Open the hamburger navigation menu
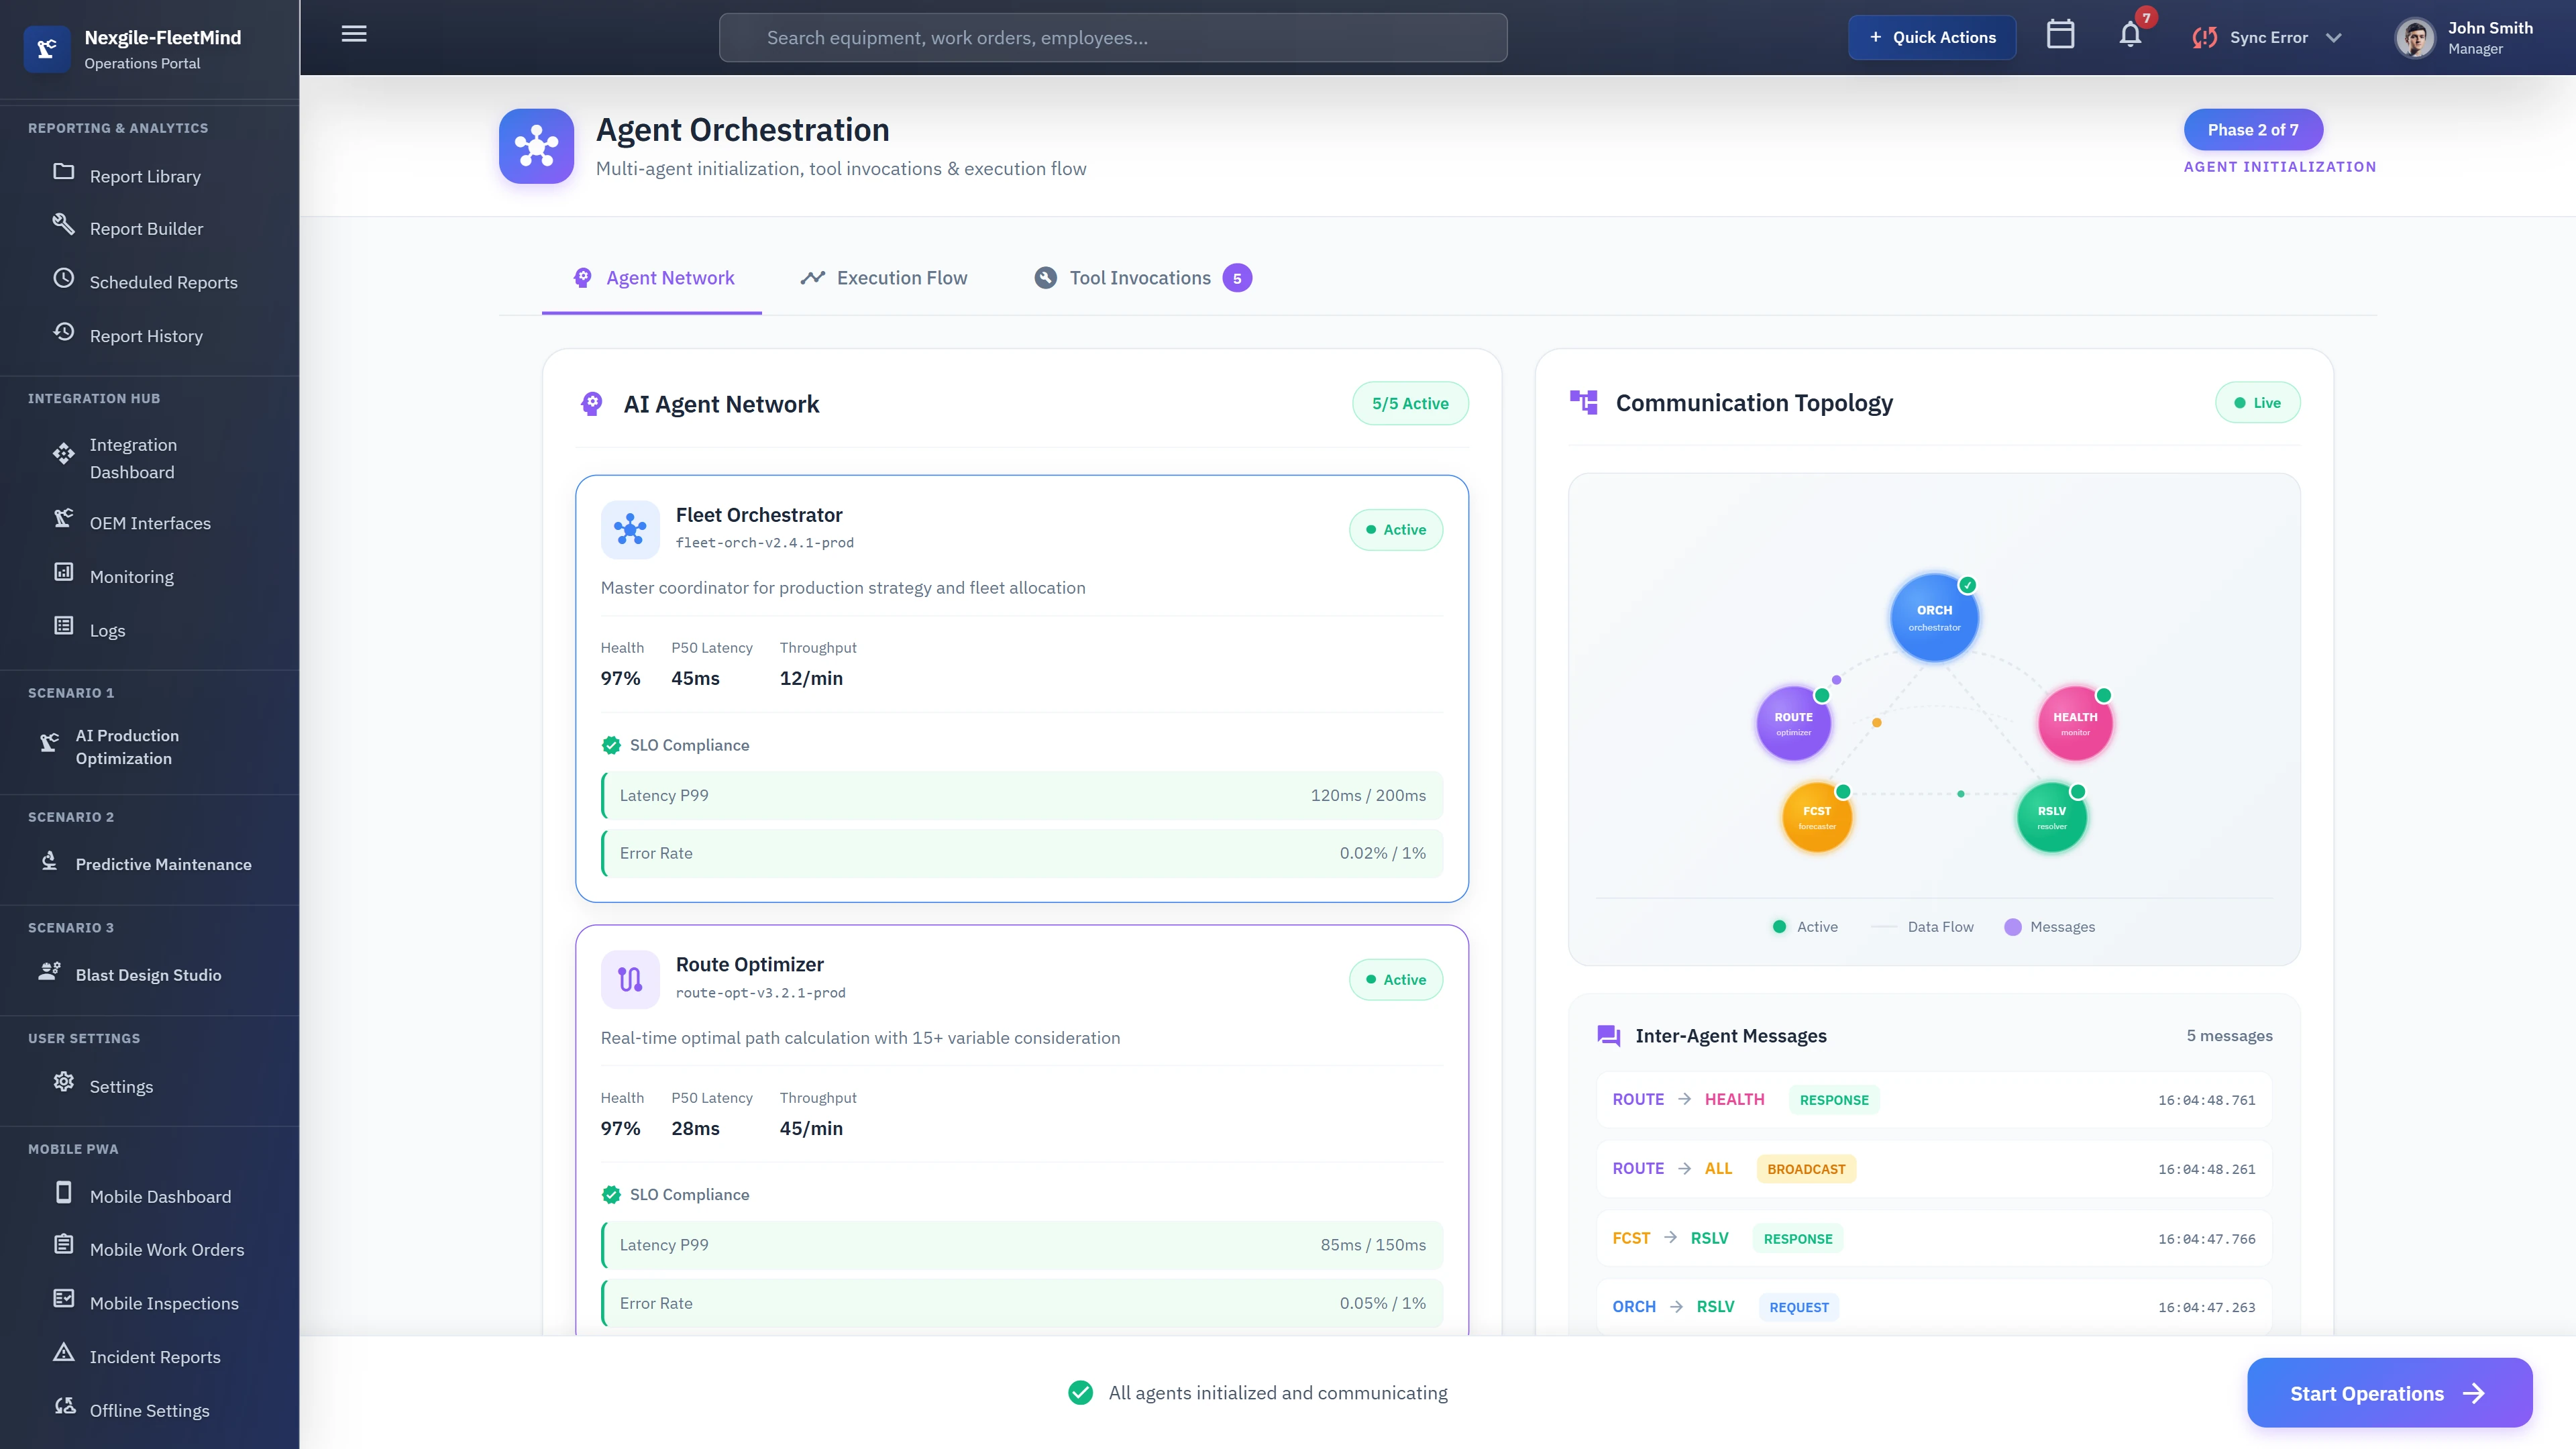2576x1449 pixels. [x=353, y=33]
